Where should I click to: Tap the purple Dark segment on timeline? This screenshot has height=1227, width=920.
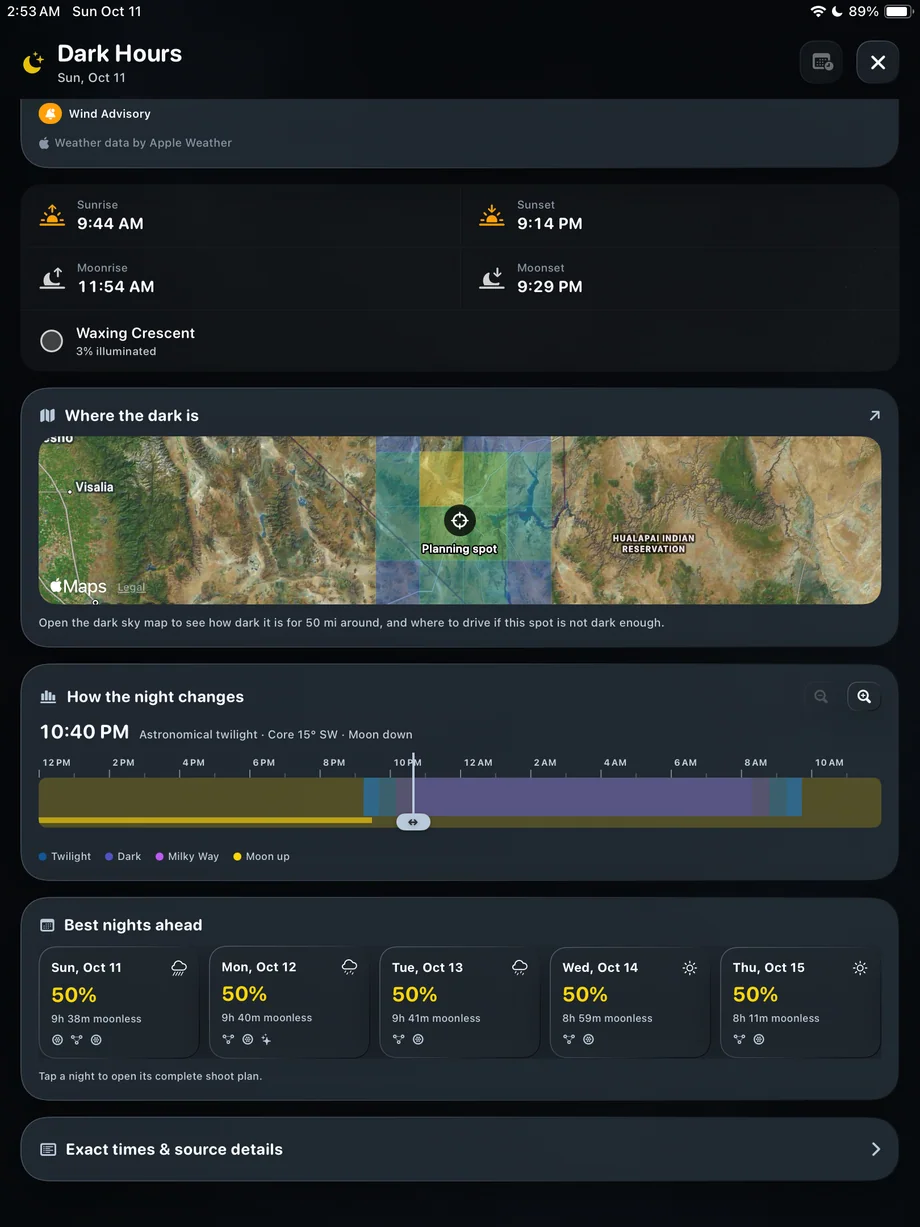(580, 797)
